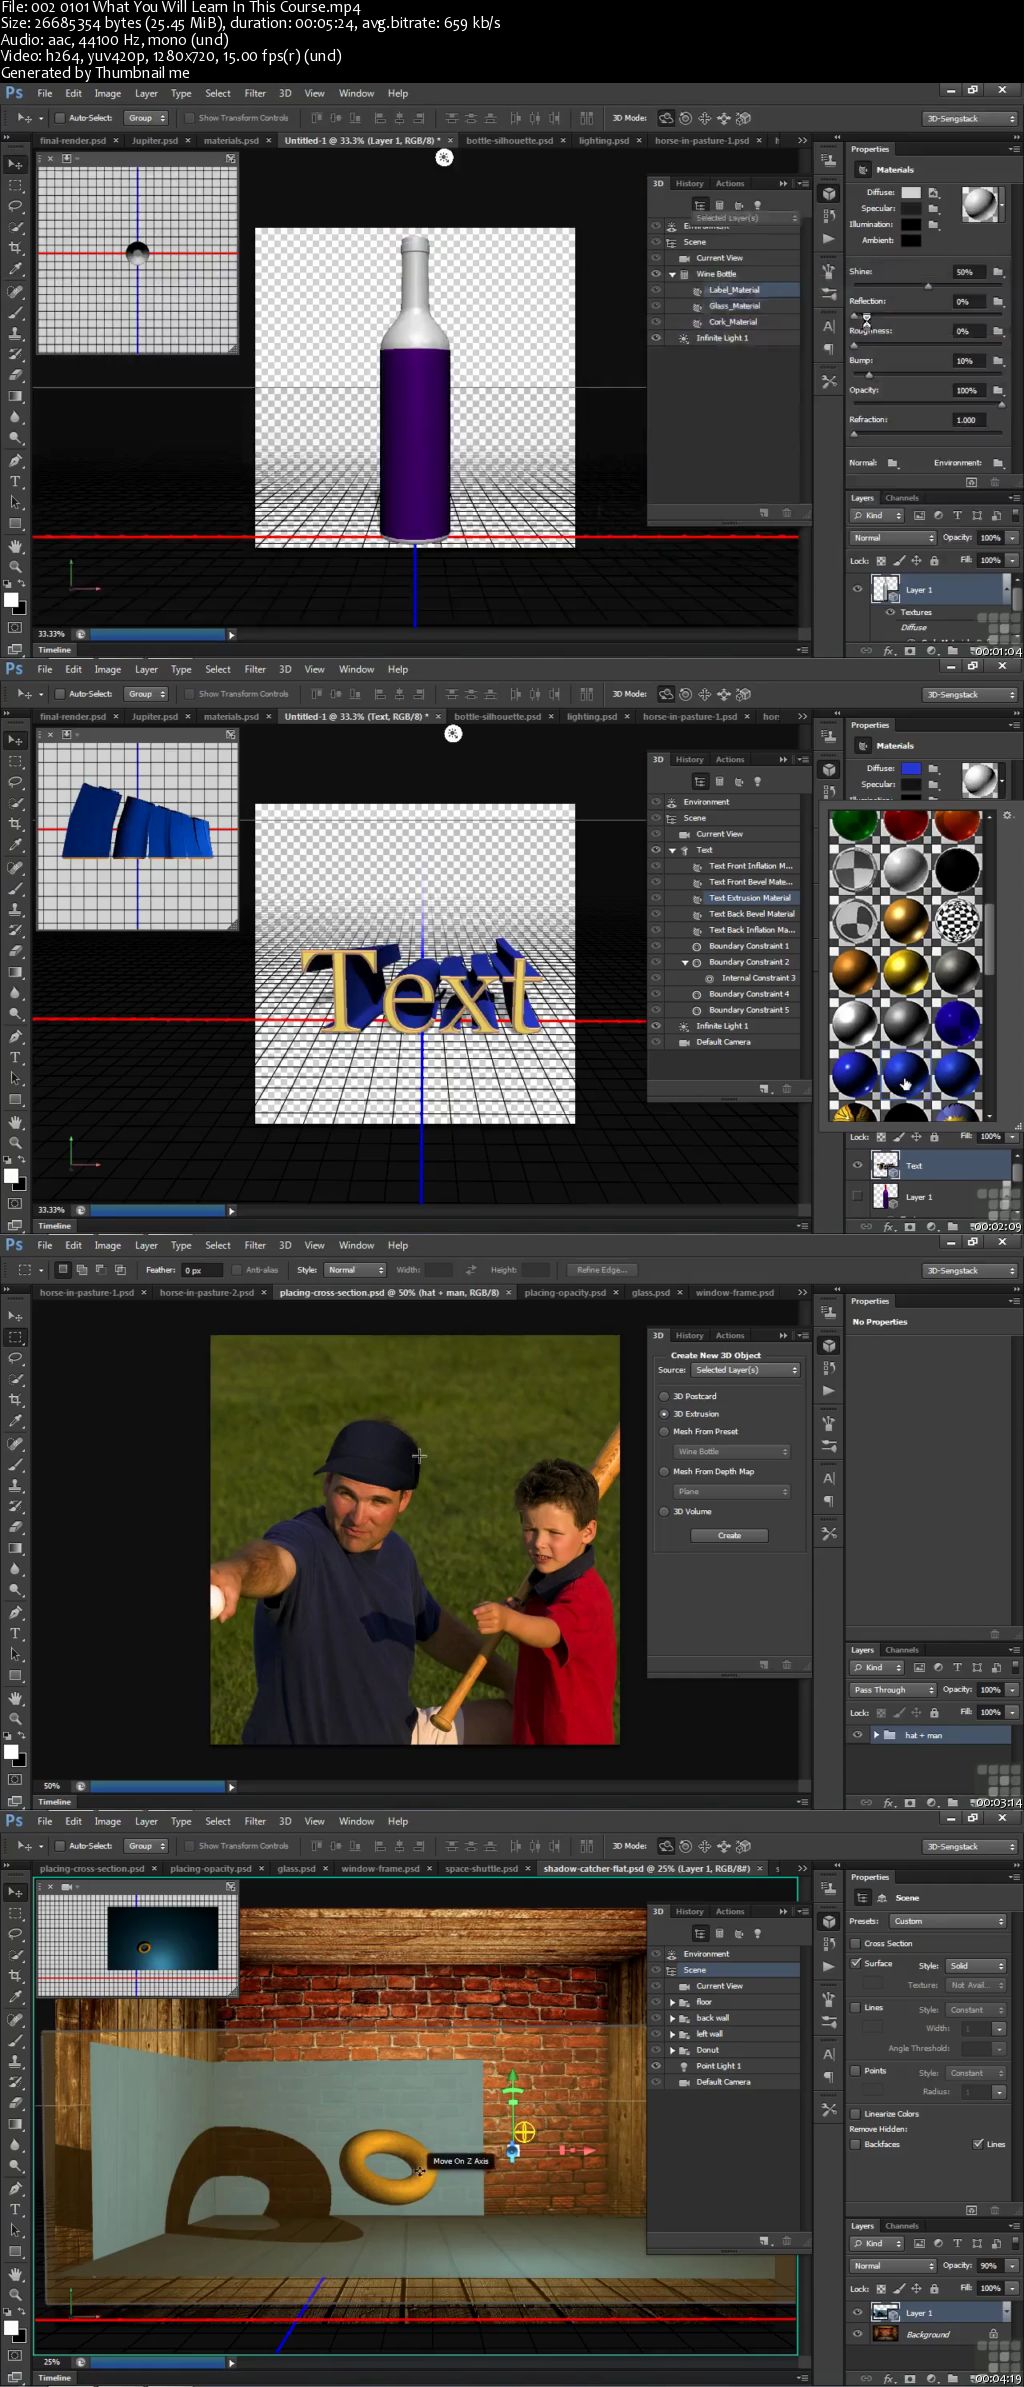
Task: Select the Mesh From Preset radio button
Action: [664, 1432]
